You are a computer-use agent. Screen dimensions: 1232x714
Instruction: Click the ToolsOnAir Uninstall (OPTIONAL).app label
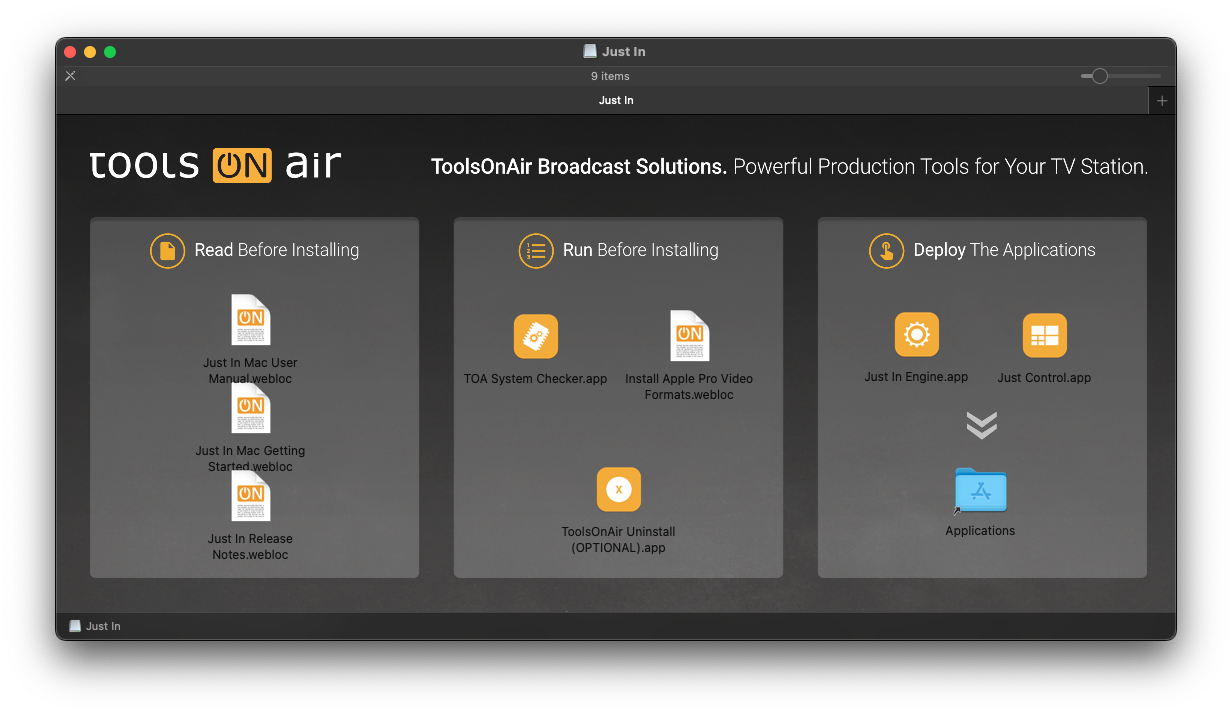click(x=619, y=540)
